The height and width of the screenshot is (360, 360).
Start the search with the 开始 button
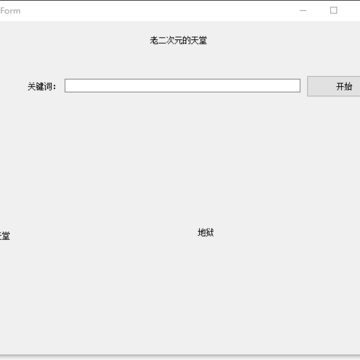334,86
